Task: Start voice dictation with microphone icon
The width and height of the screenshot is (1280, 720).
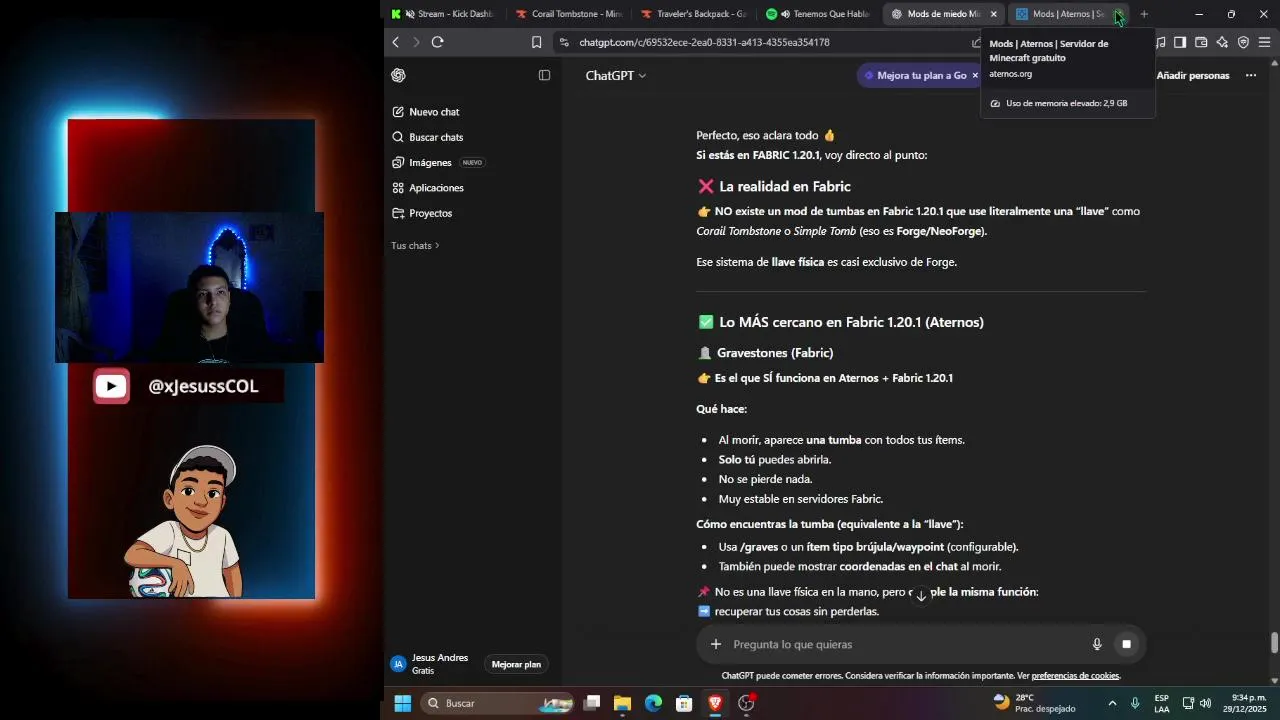Action: [1097, 644]
